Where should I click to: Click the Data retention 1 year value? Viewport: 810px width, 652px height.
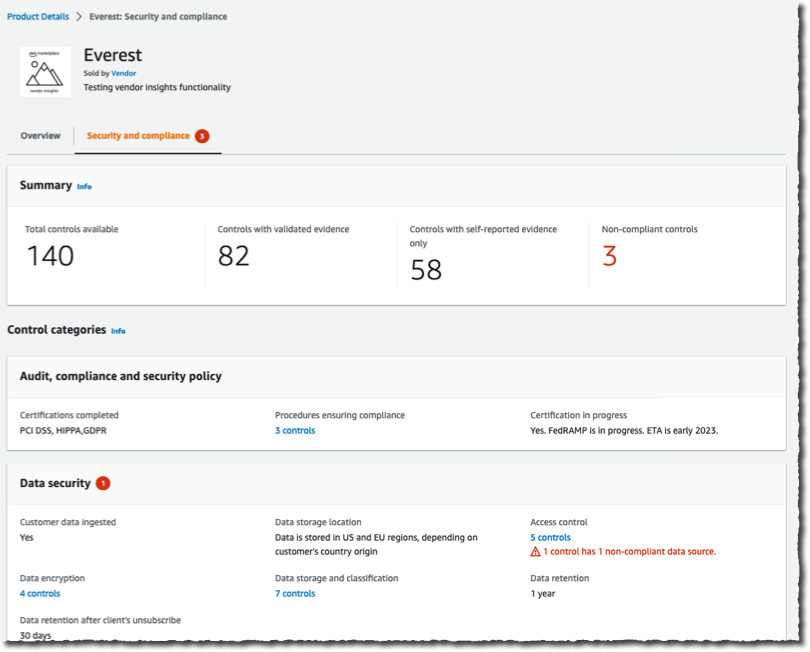542,594
